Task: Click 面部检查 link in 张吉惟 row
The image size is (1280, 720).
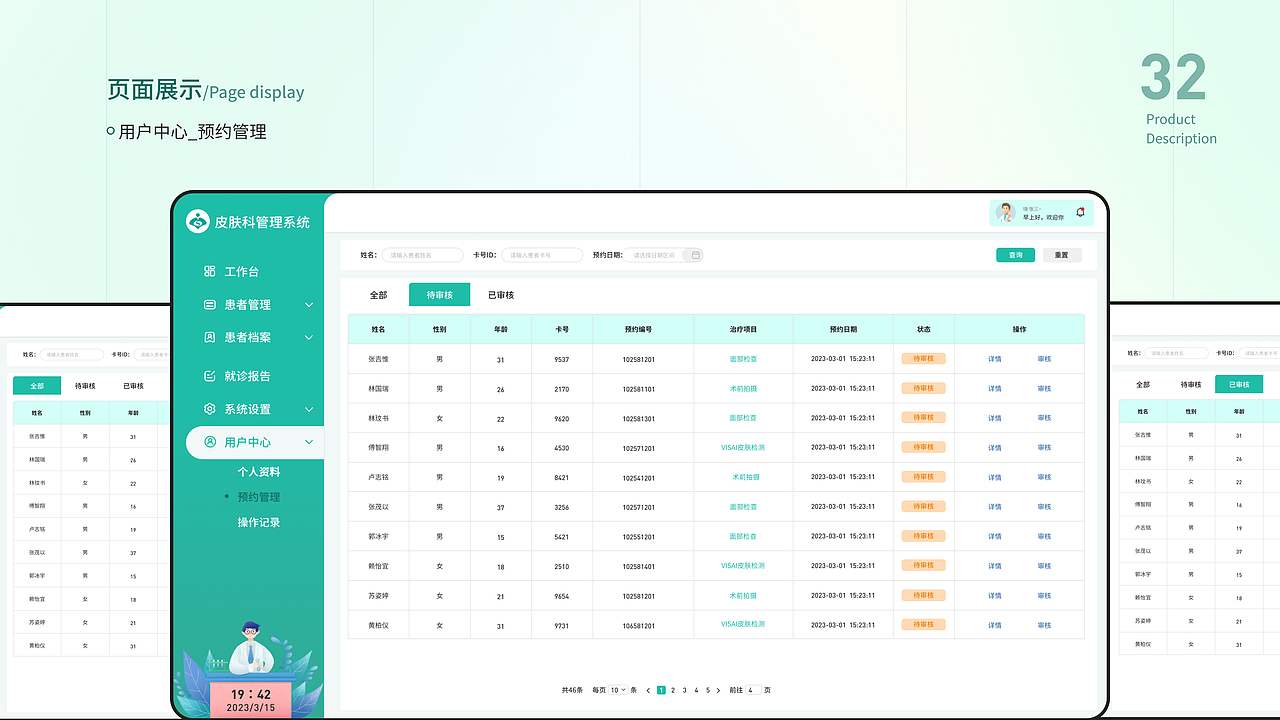Action: point(743,359)
